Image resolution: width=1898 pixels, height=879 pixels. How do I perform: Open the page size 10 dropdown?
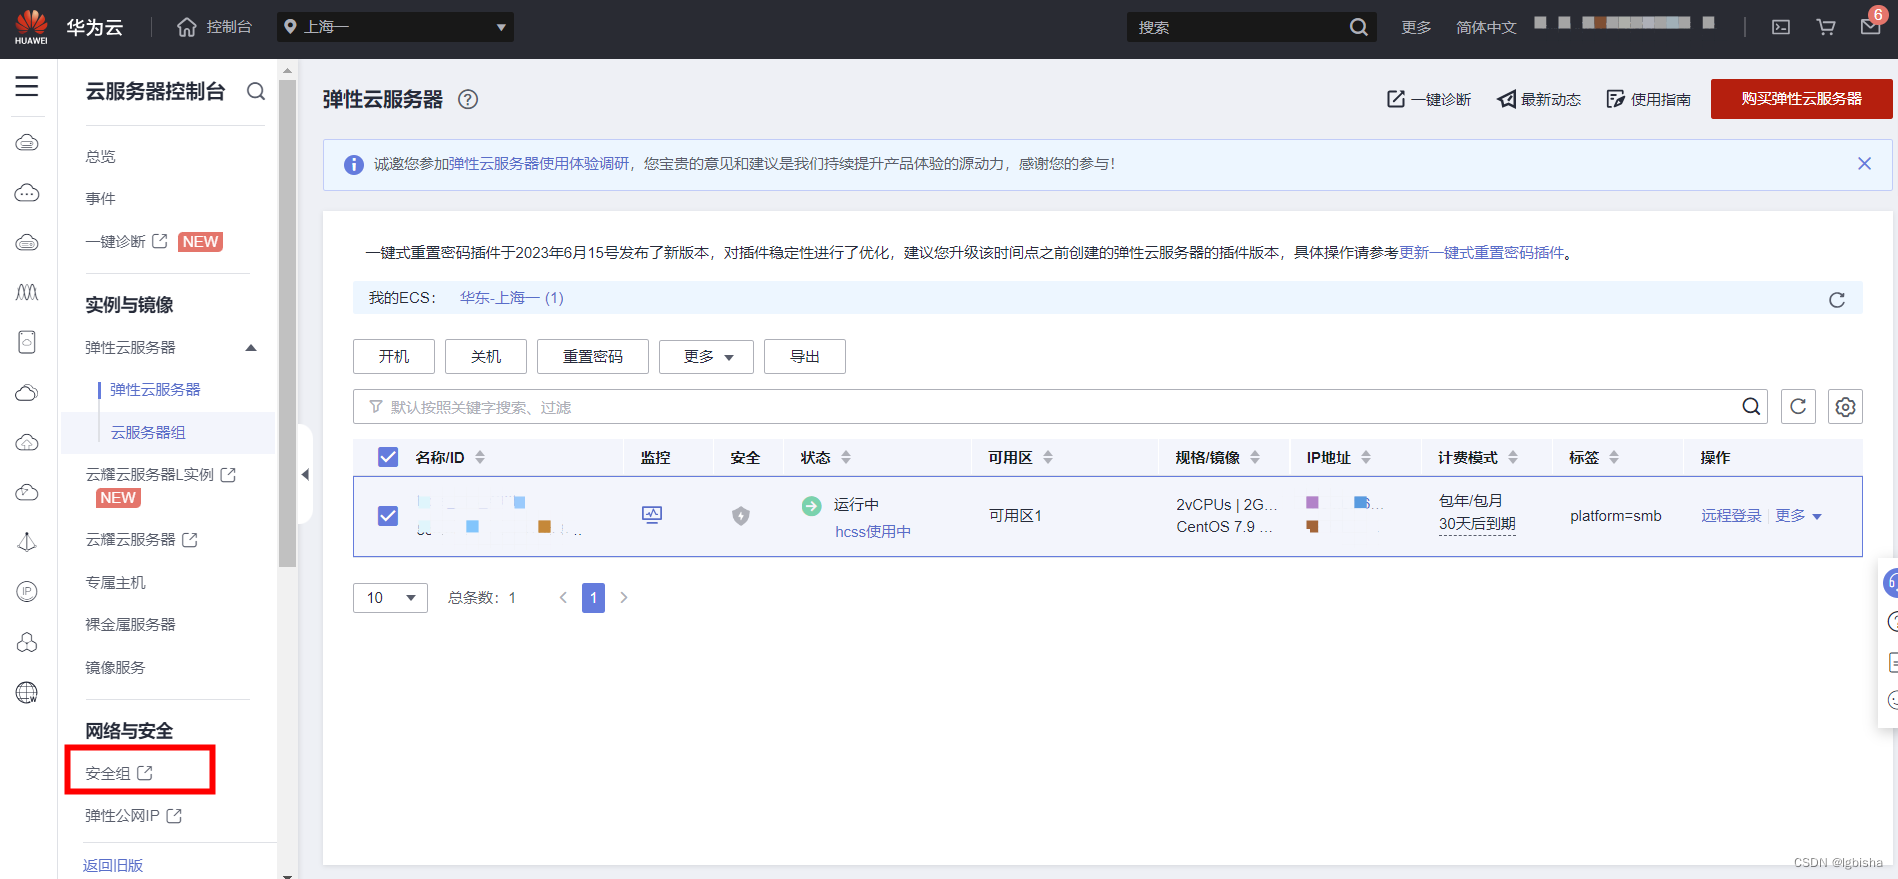point(390,598)
